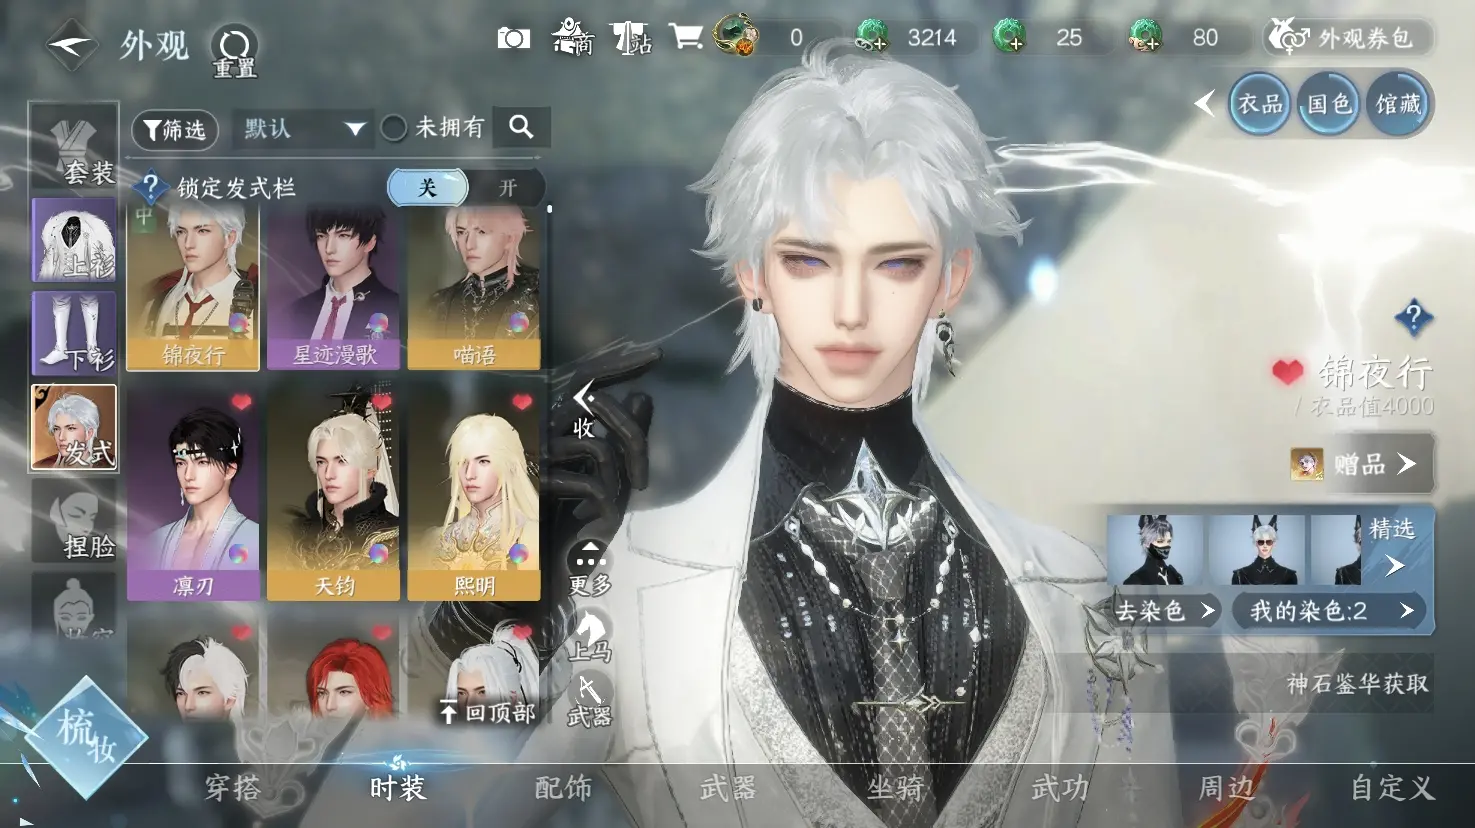This screenshot has height=828, width=1475.
Task: Add jade currency next to 25
Action: pyautogui.click(x=1009, y=37)
